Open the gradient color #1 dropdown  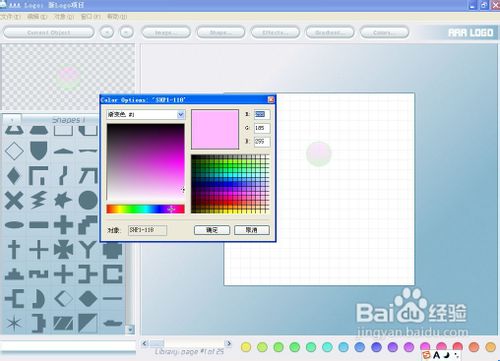click(180, 115)
